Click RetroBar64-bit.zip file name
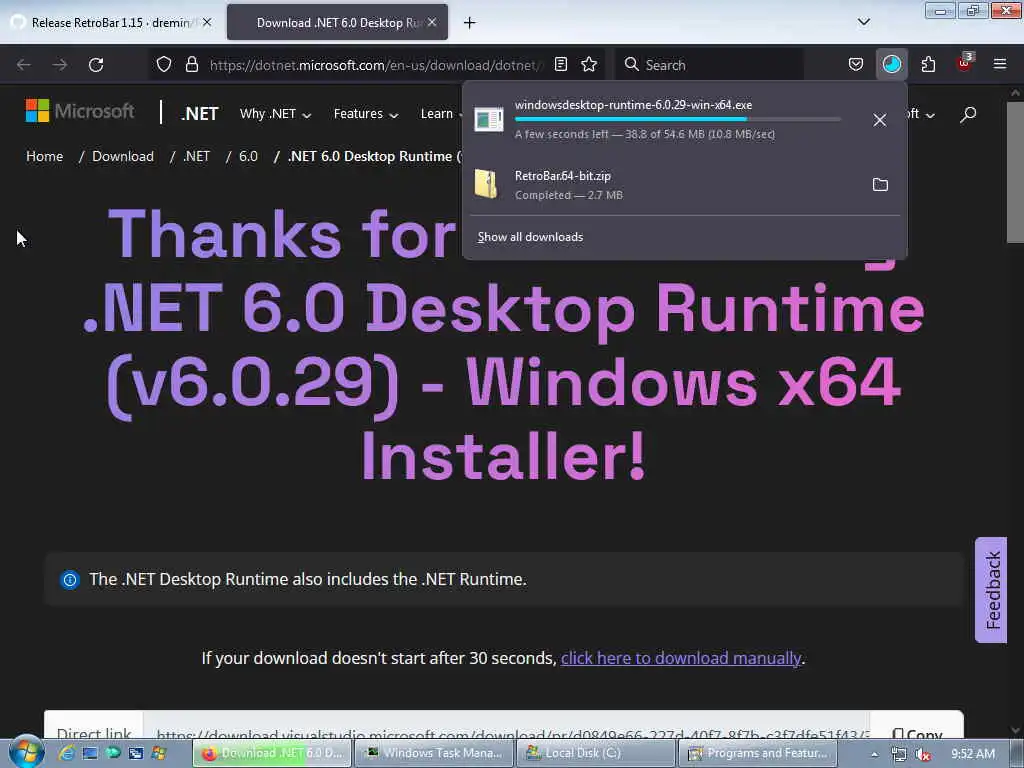The image size is (1024, 768). (x=562, y=176)
